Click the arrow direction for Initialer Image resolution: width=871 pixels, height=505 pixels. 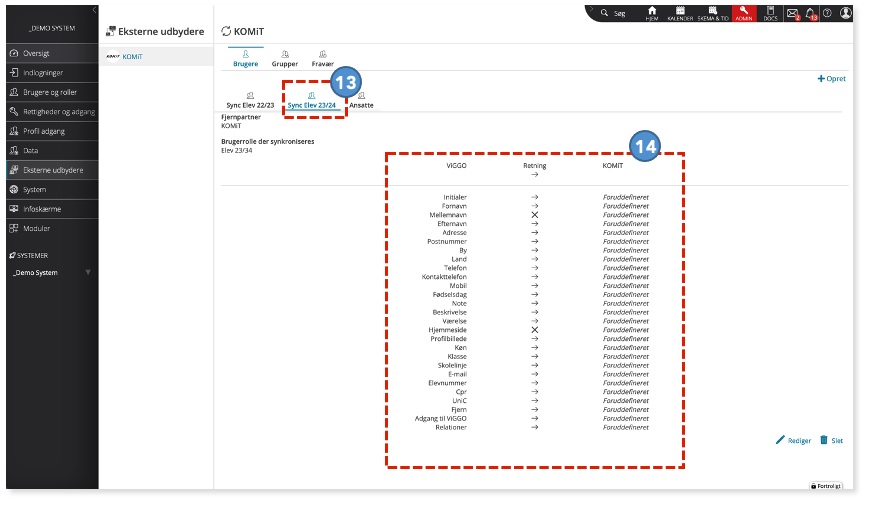(534, 197)
